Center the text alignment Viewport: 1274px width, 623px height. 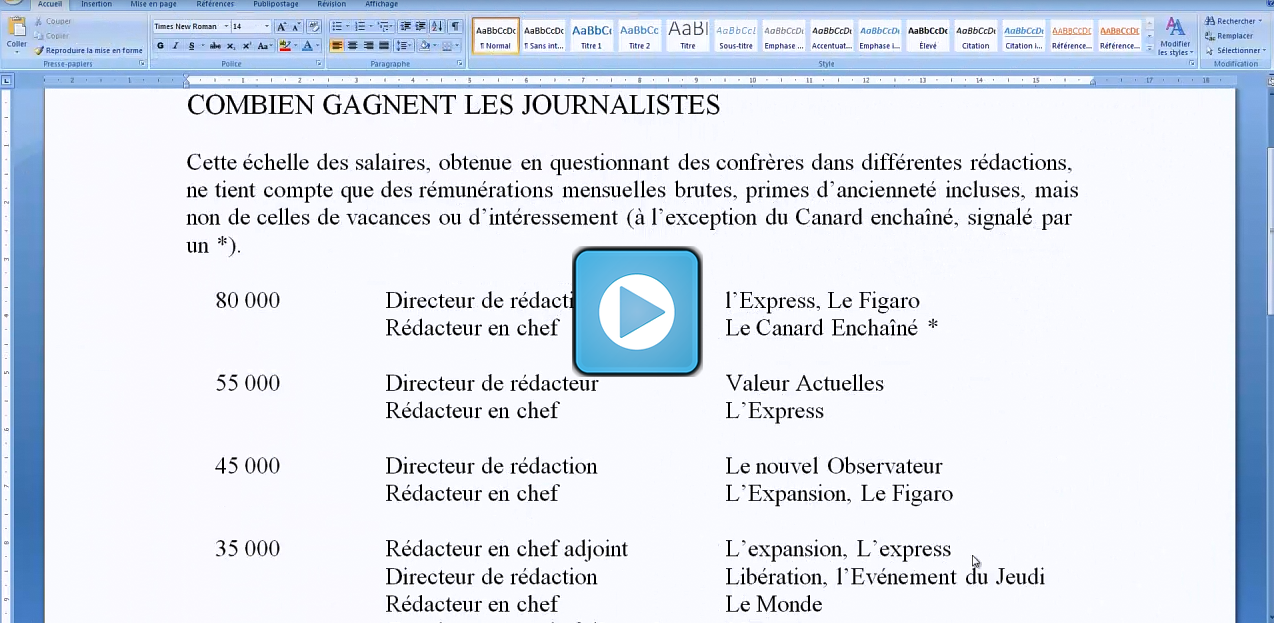pos(352,46)
